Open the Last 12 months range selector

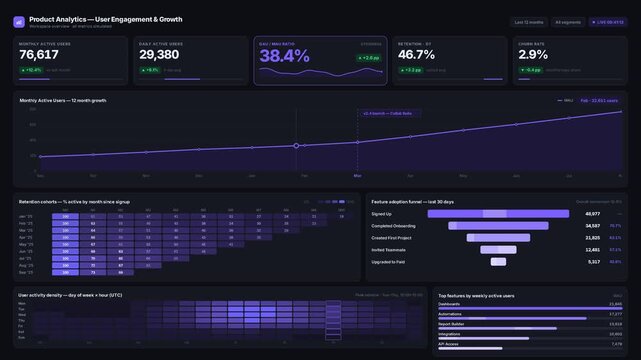coord(529,22)
